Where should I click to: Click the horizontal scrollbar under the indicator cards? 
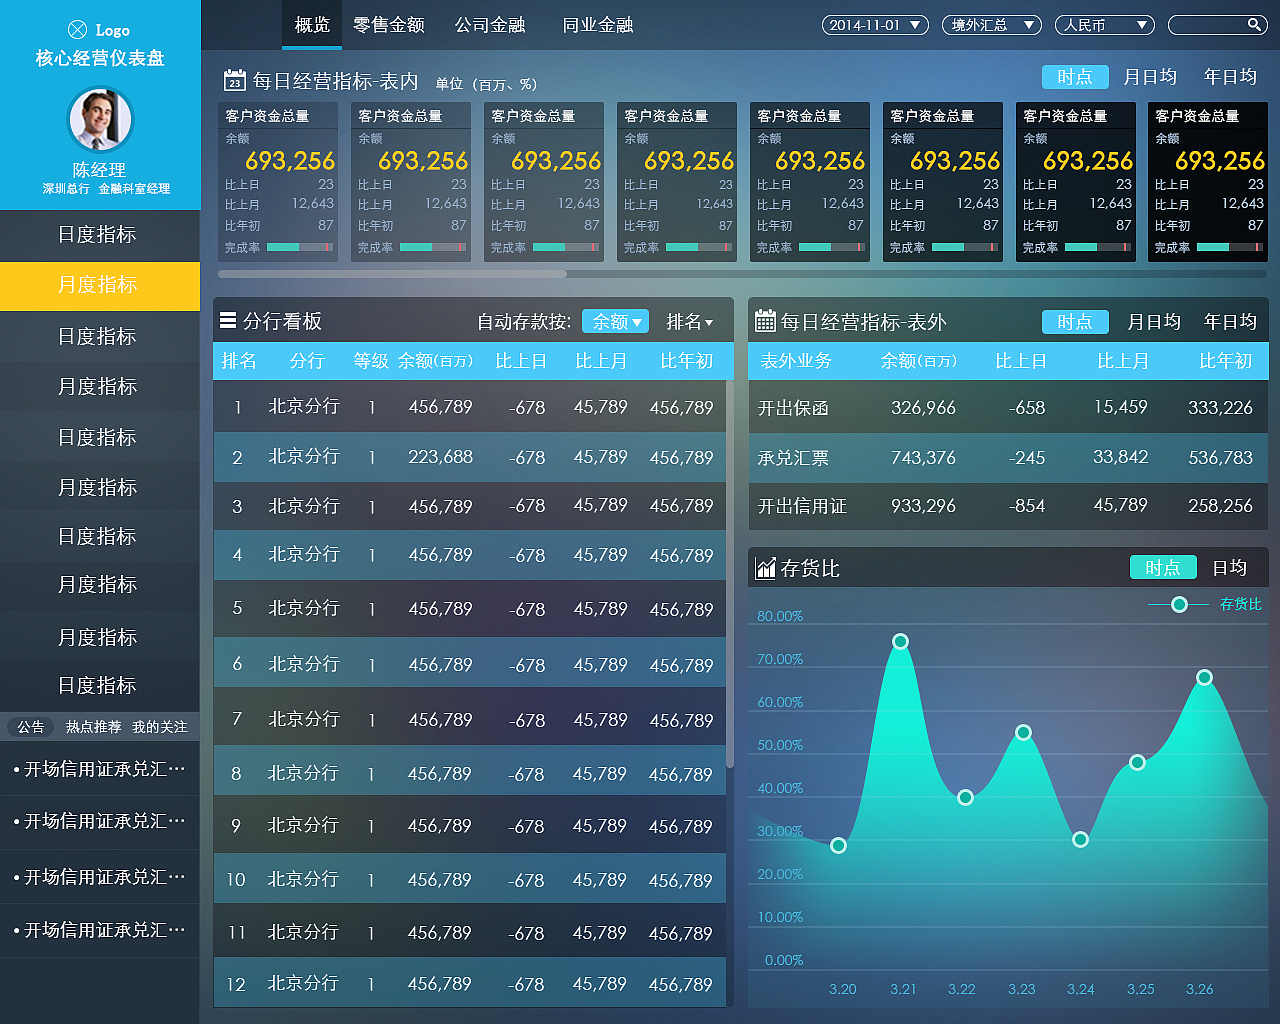392,273
